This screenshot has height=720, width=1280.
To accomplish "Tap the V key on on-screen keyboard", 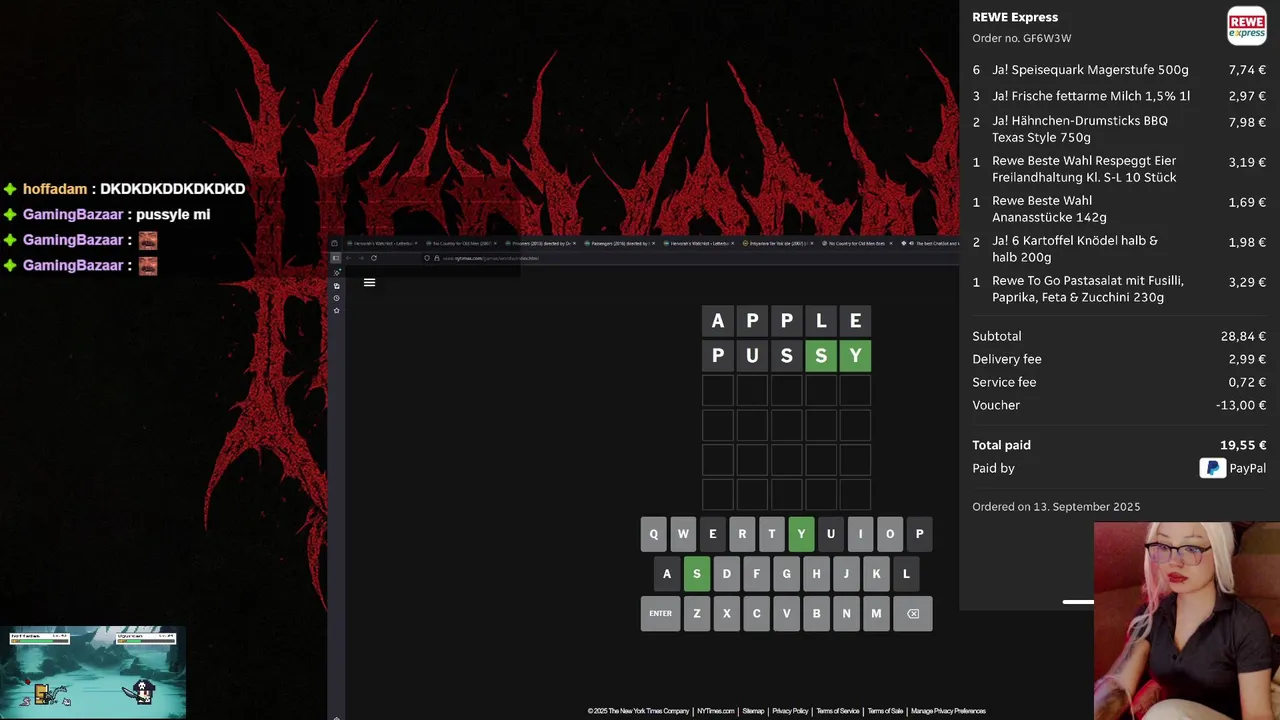I will (787, 614).
